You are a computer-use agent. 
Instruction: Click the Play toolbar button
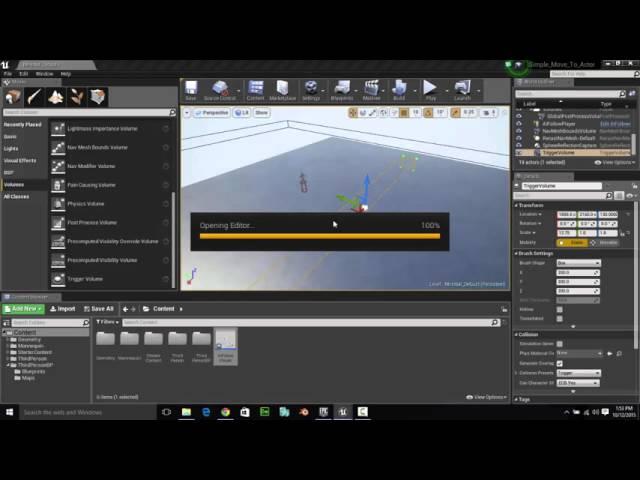click(430, 90)
